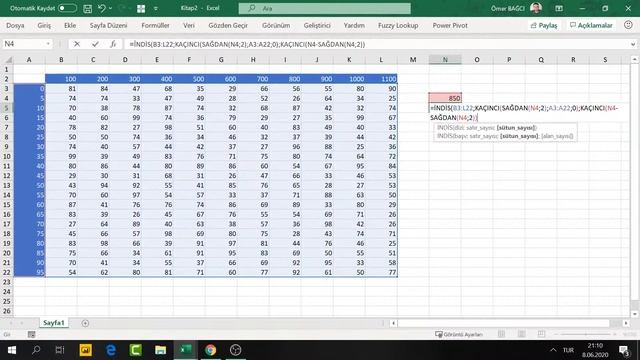
Task: Open Ribbon Display Options icon
Action: 559,8
